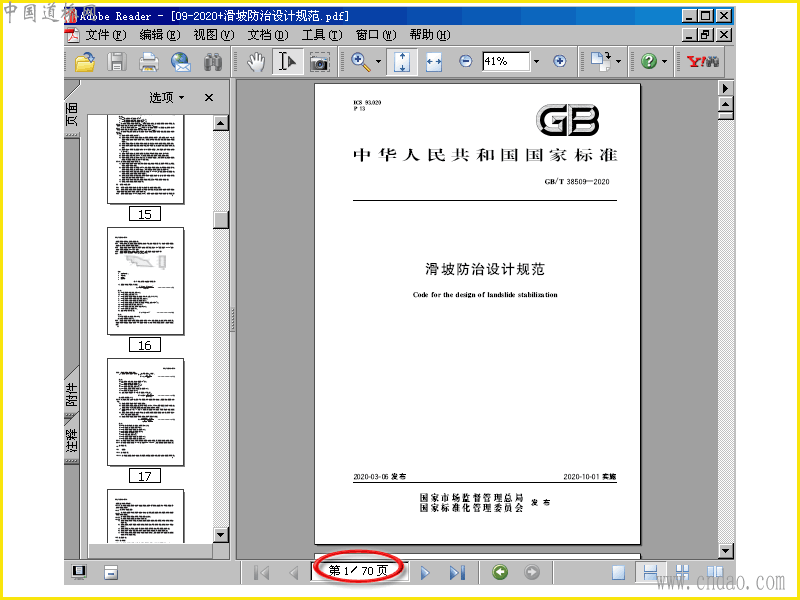
Task: Click the page number field 第1/70页
Action: (359, 570)
